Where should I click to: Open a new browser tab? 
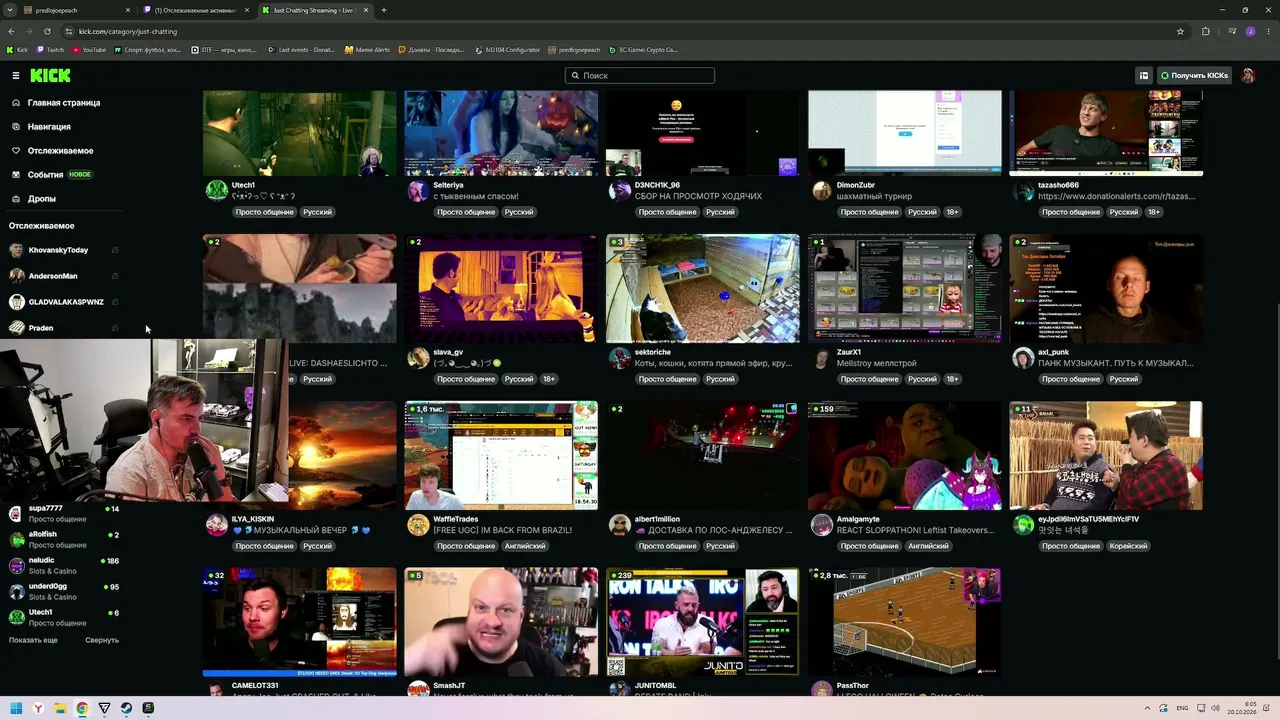point(384,10)
